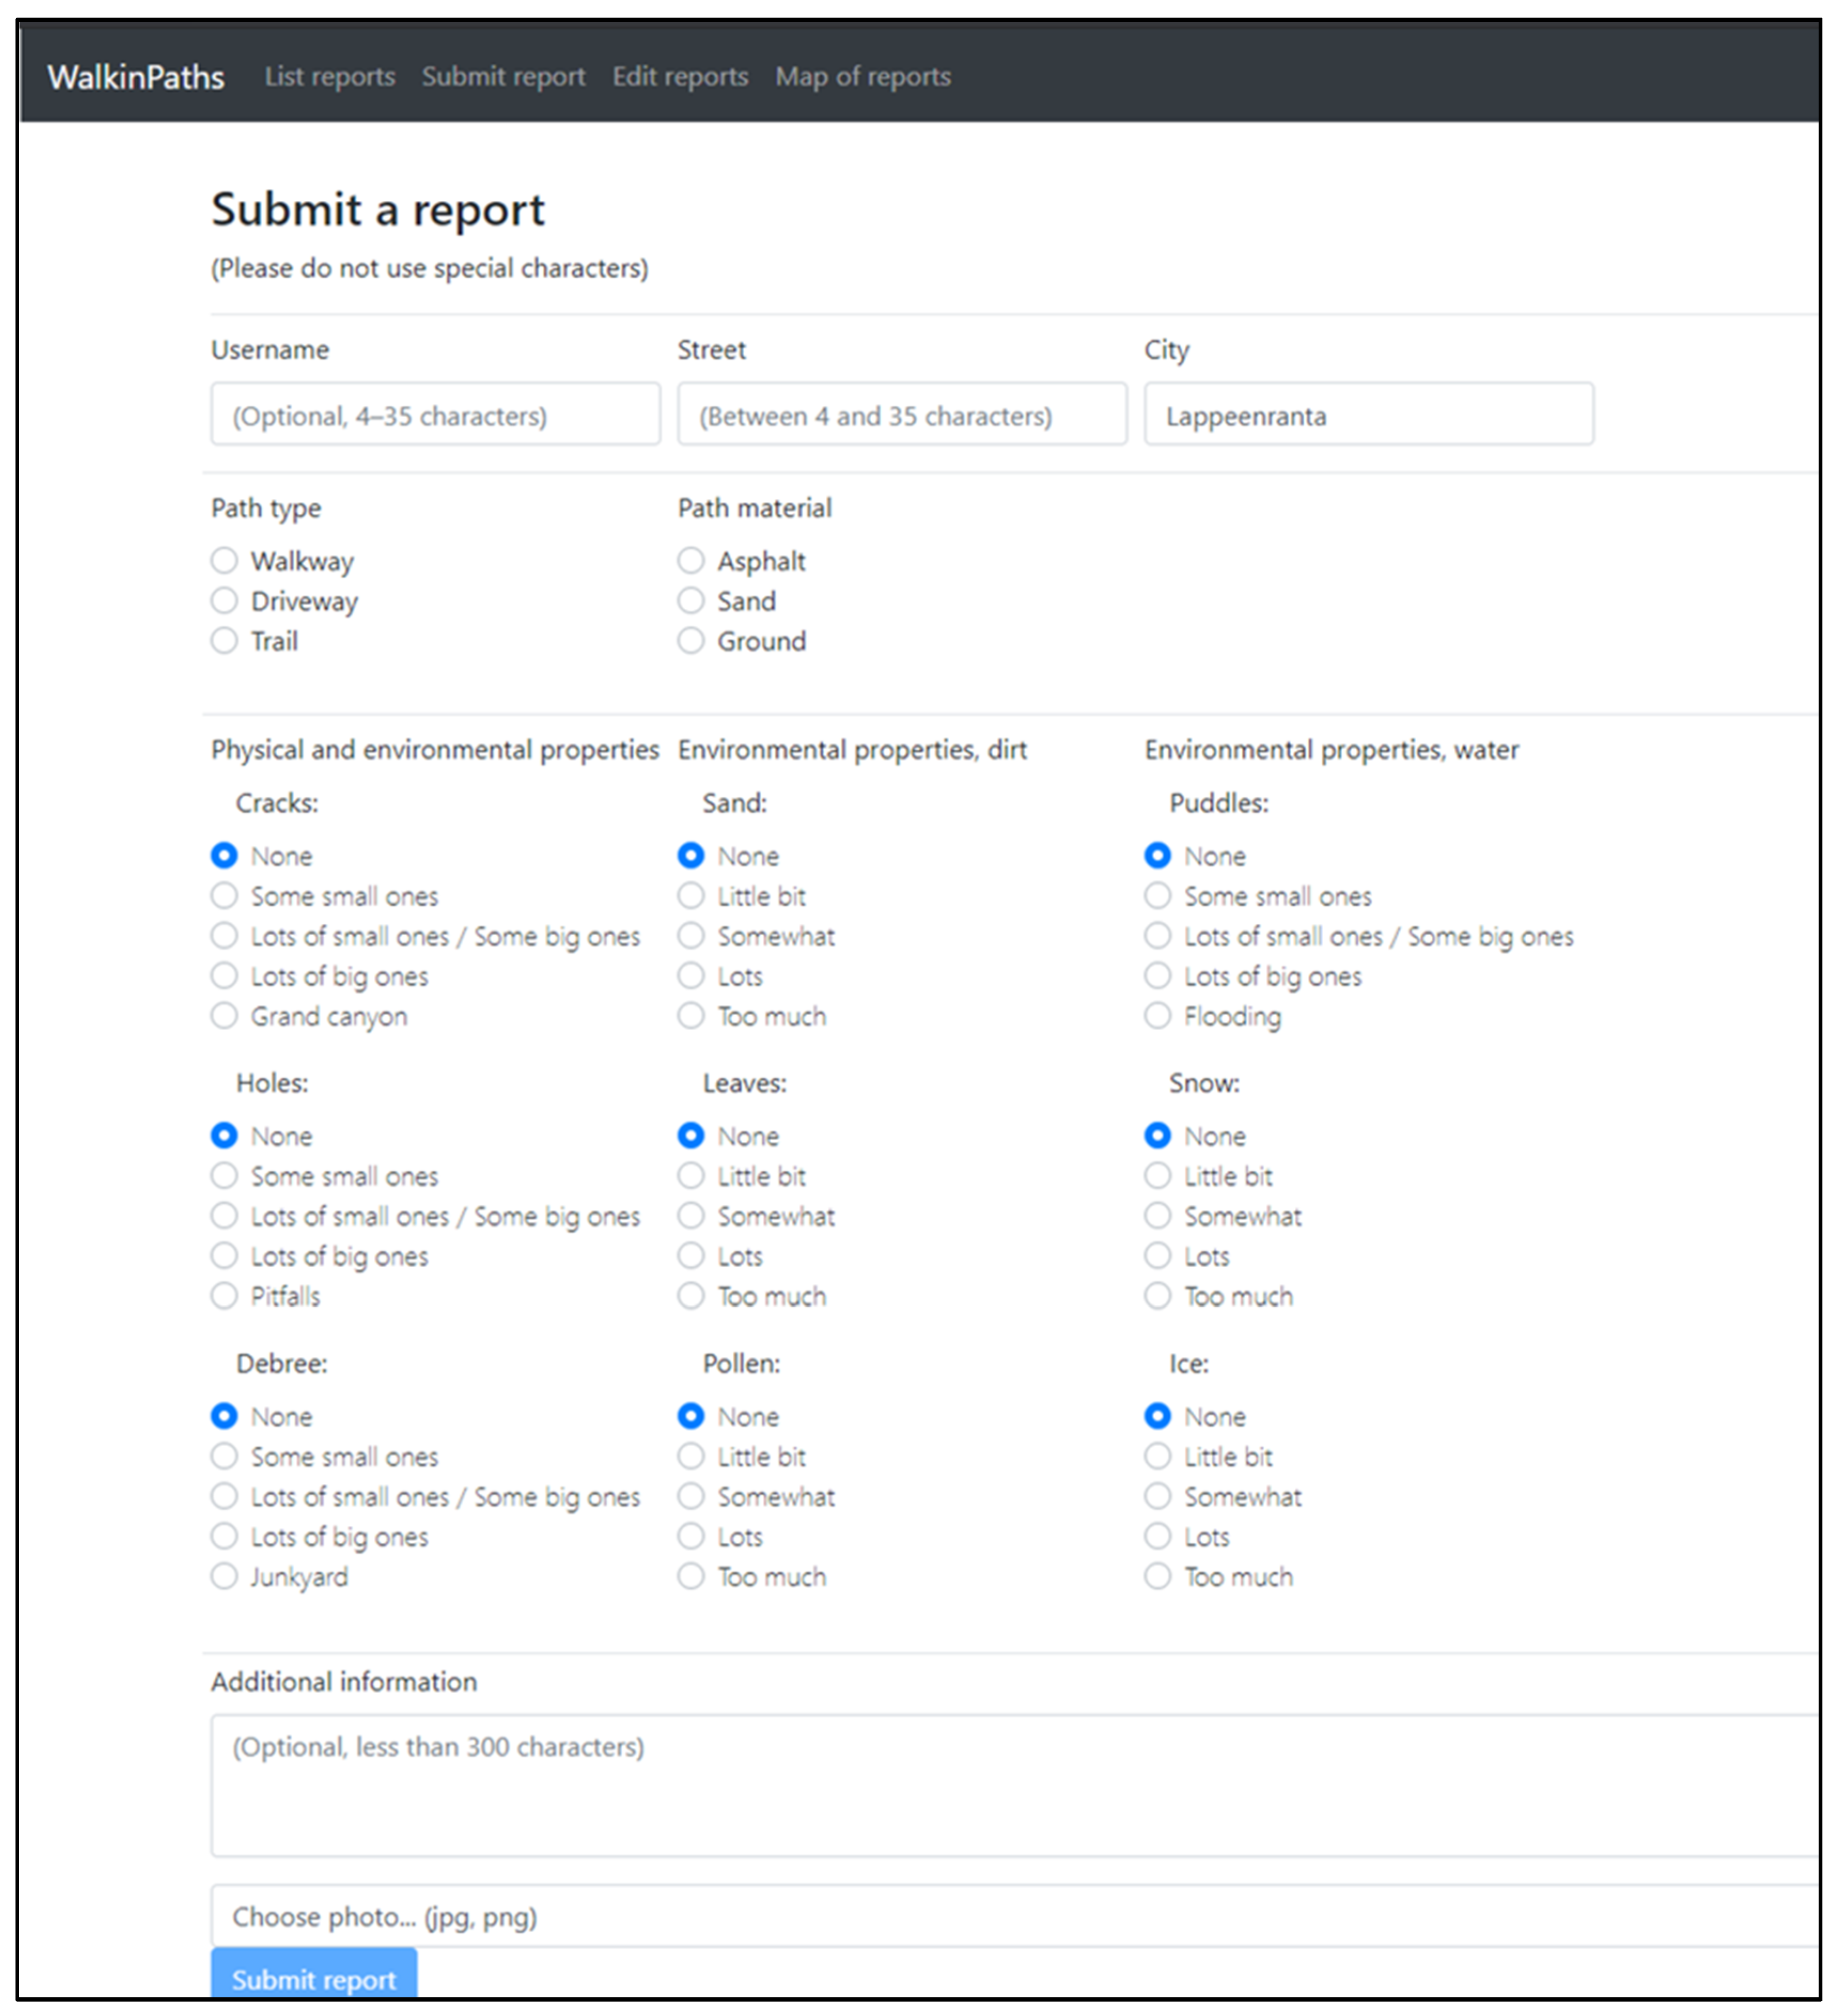The width and height of the screenshot is (1832, 2016).
Task: Set Pollen to Too much
Action: click(x=691, y=1577)
